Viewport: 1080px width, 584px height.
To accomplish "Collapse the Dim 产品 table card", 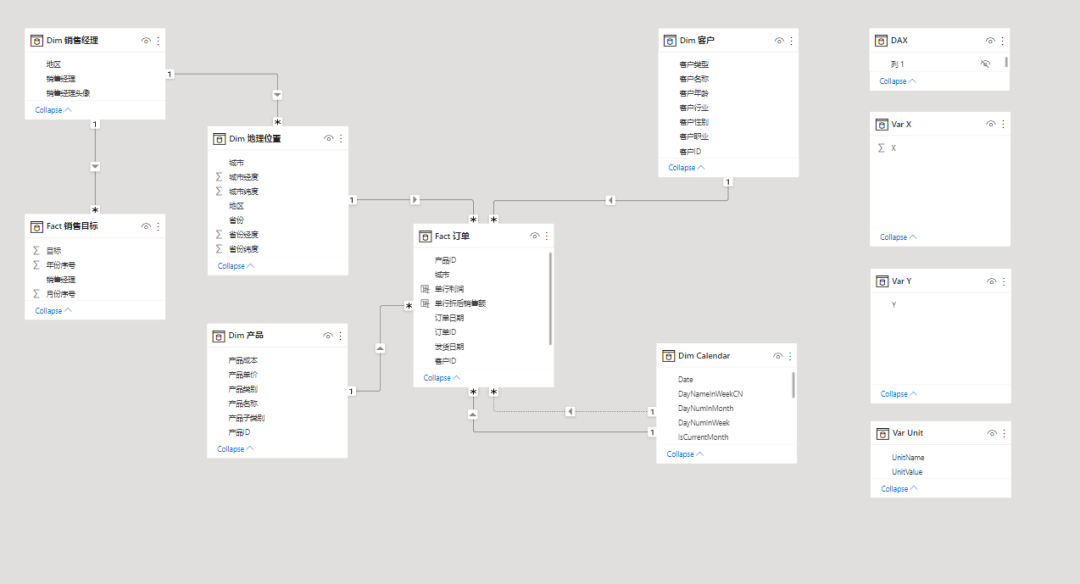I will click(x=235, y=449).
